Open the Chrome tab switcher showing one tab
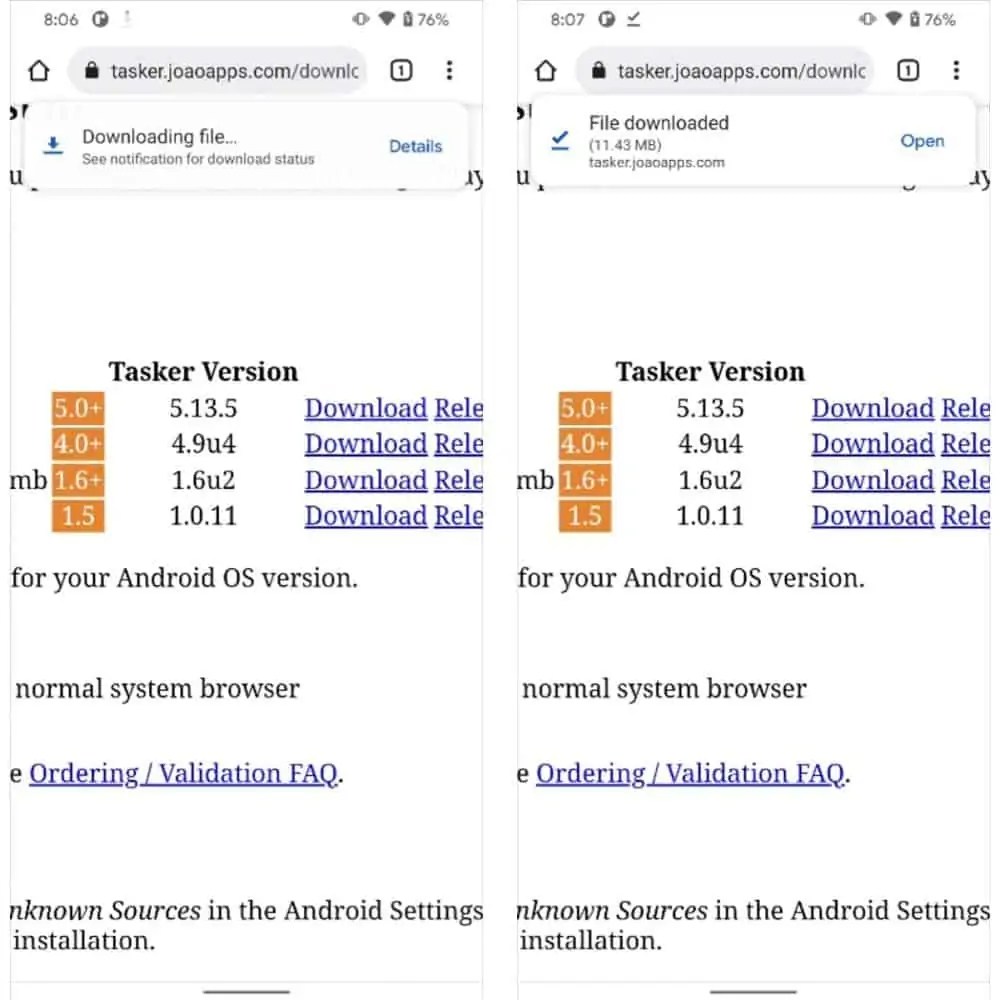 400,70
